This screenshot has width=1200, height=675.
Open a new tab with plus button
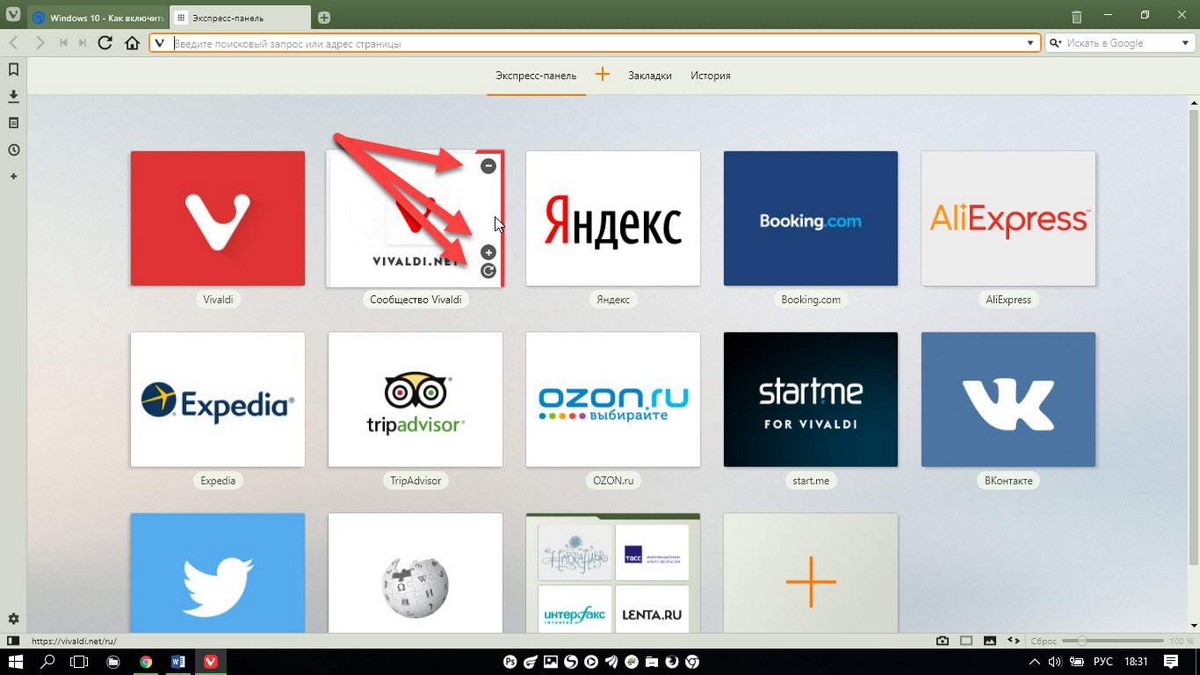point(324,18)
